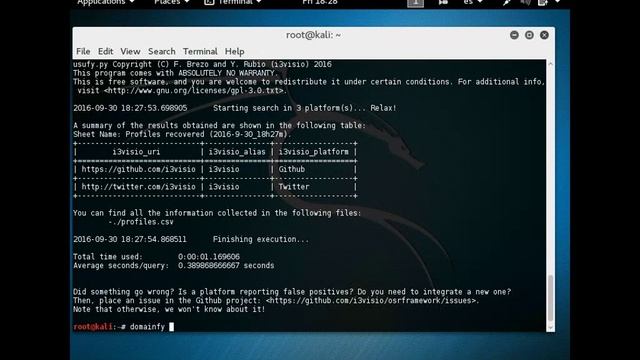Click the 'Note that otherwise' line
Viewport: 640px width, 360px height.
(169, 309)
